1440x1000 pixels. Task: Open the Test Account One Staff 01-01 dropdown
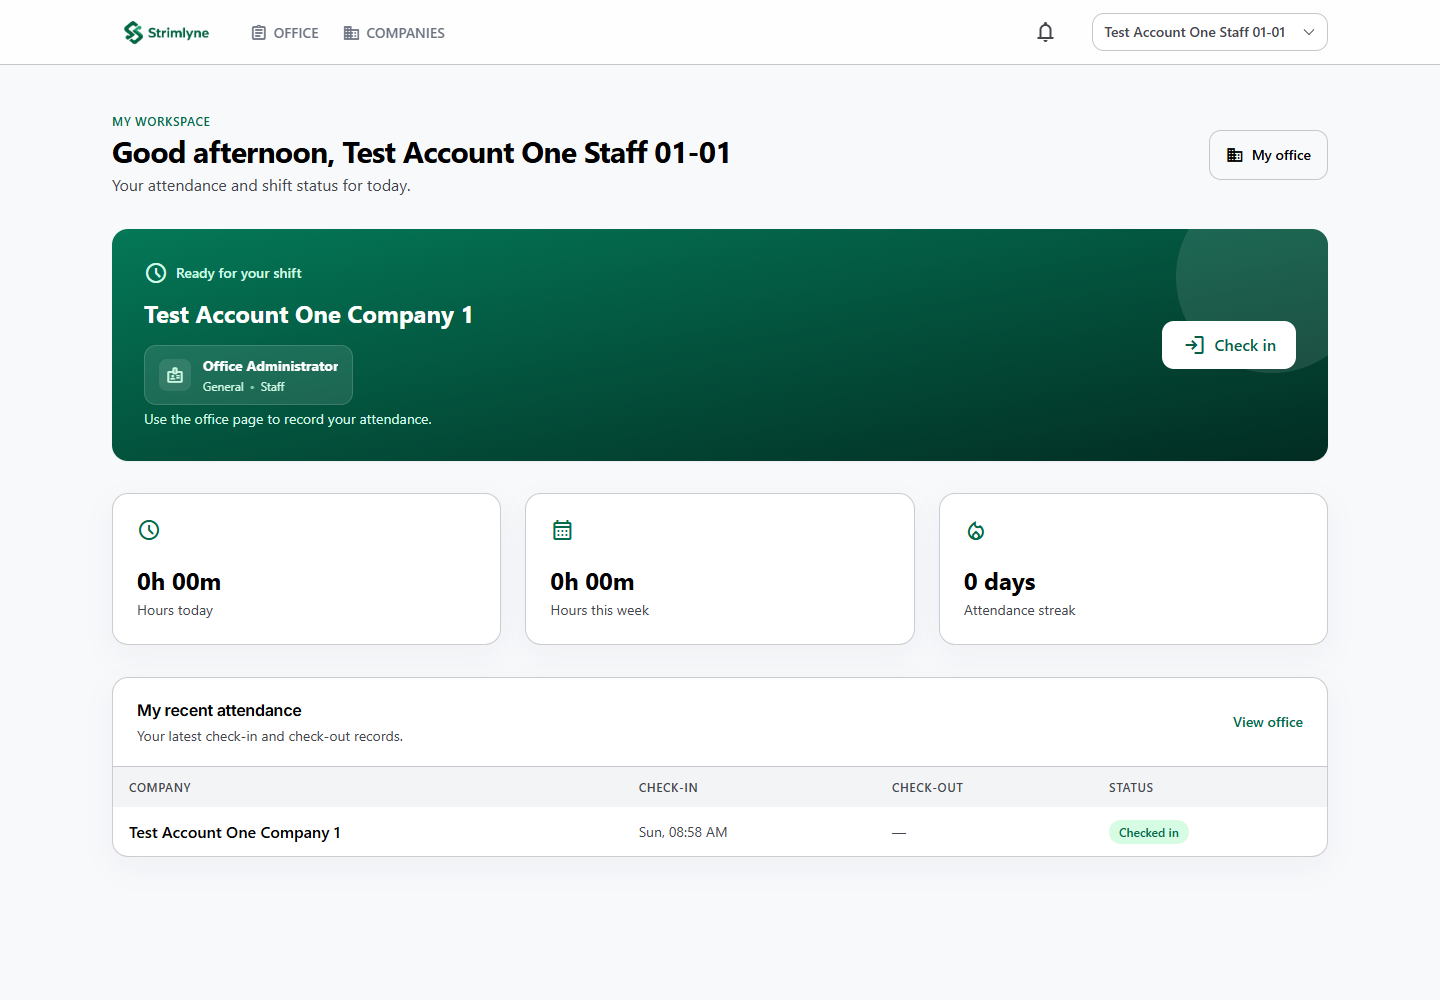pos(1209,32)
